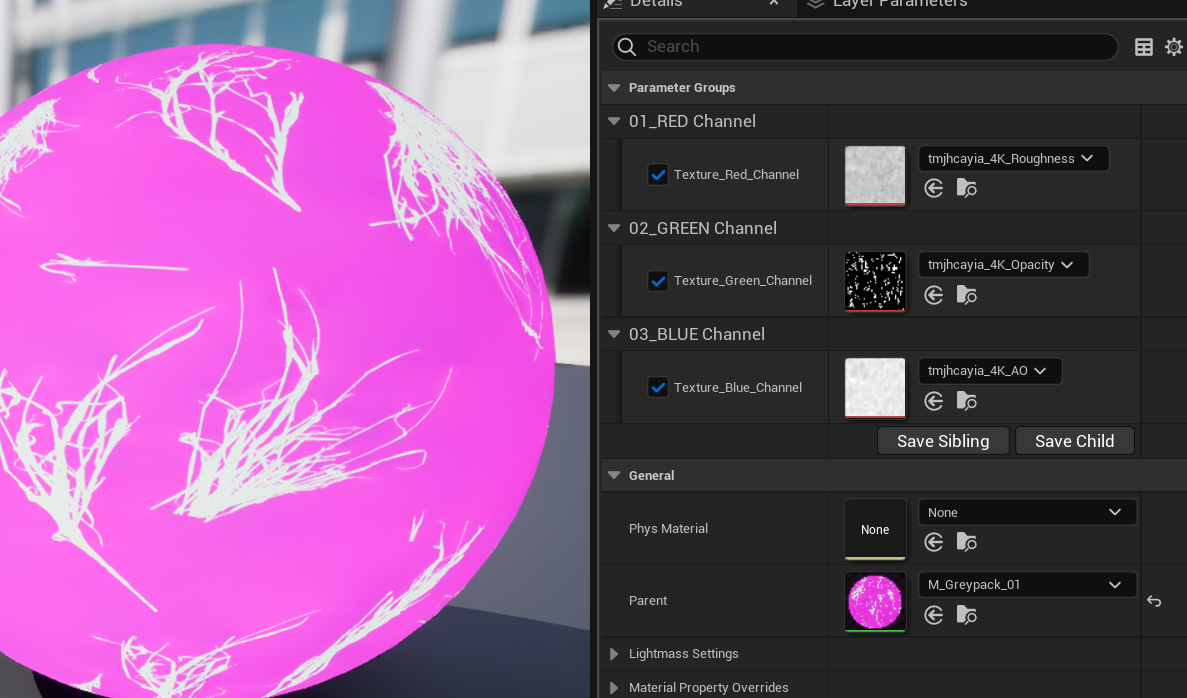Select the M_Greypack_01 parent thumbnail
This screenshot has width=1187, height=698.
(x=875, y=602)
